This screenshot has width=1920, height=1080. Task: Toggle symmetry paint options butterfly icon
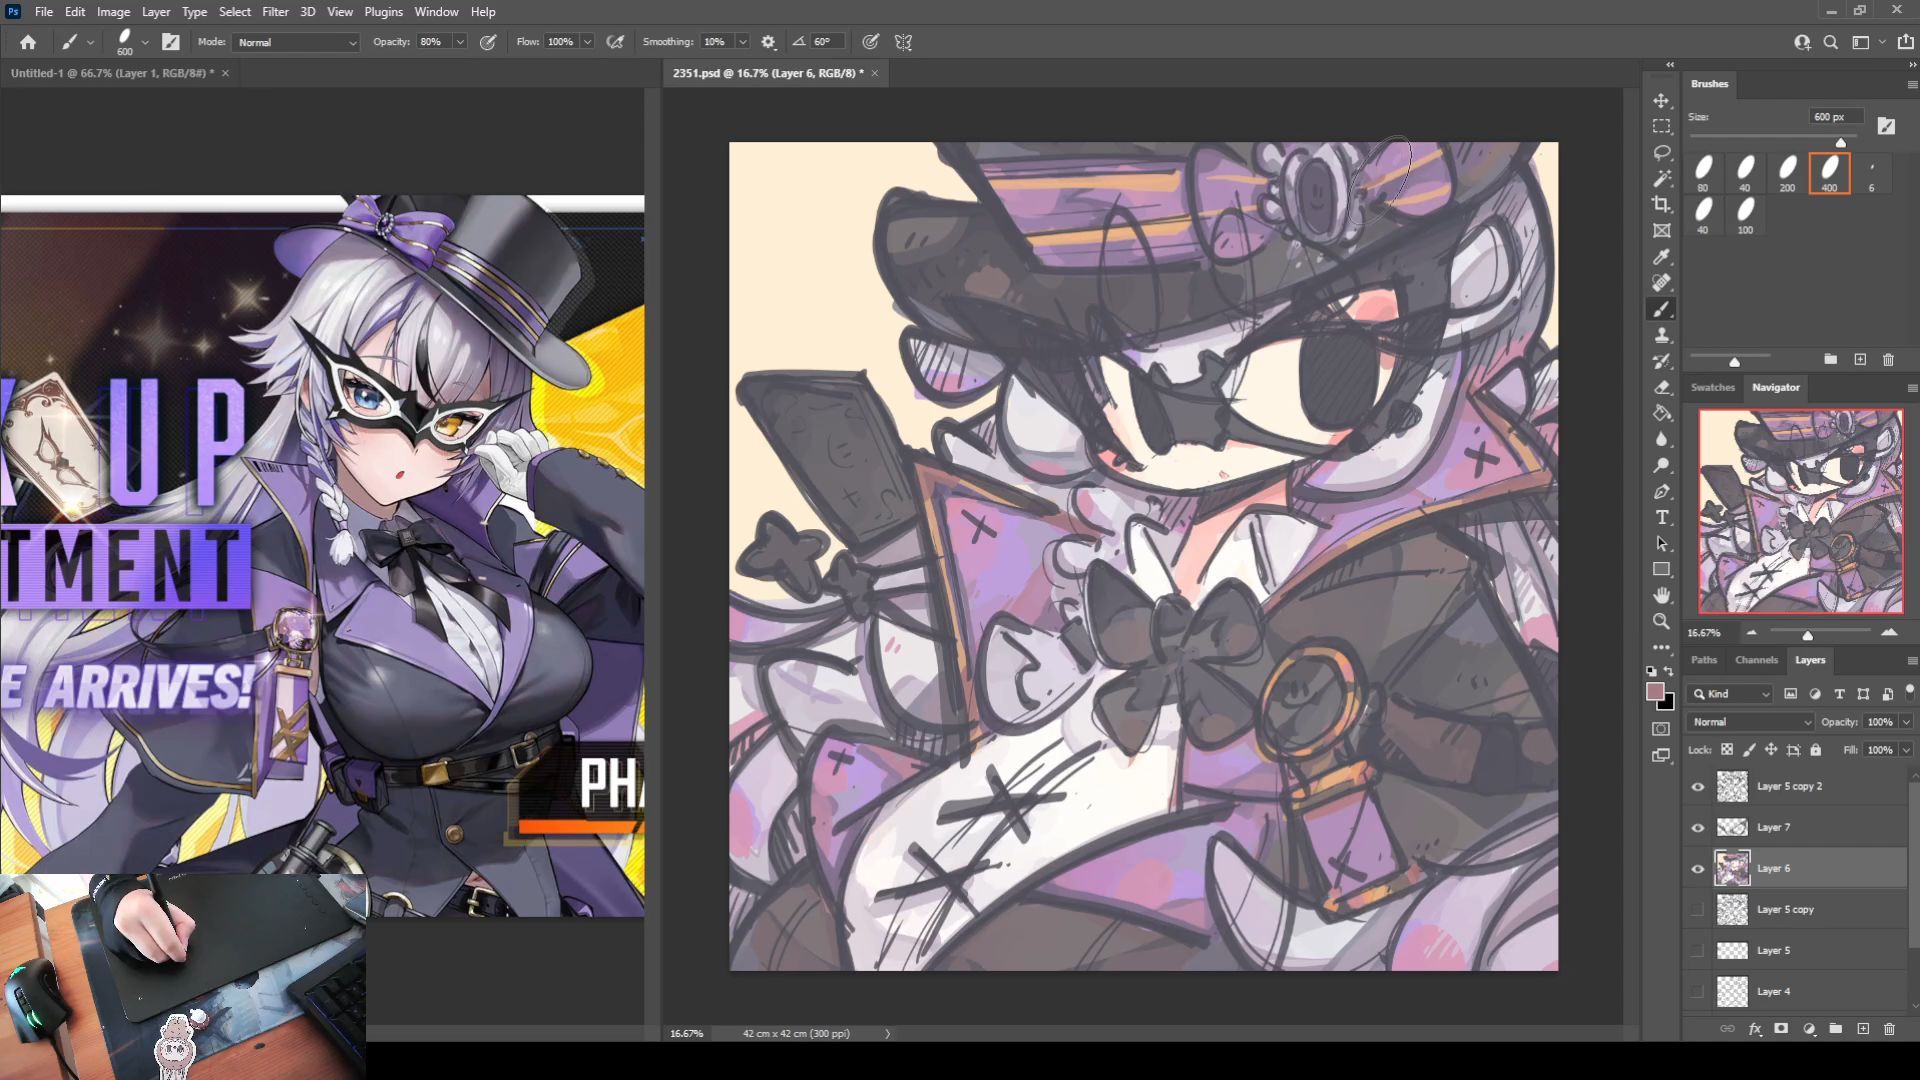903,42
